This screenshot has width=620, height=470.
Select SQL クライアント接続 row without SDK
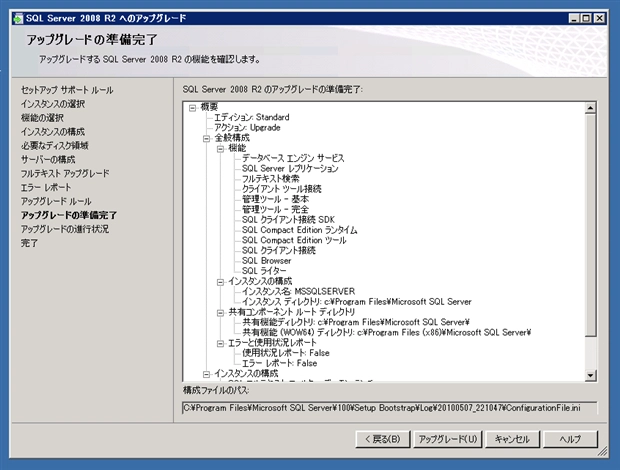[x=279, y=251]
